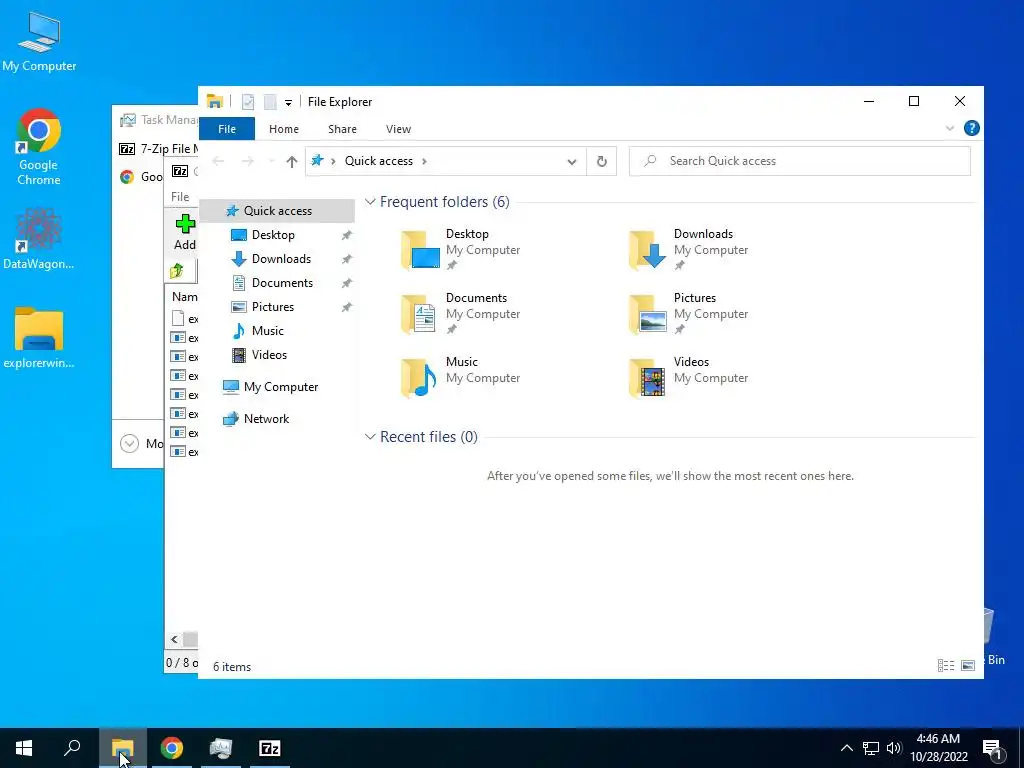This screenshot has height=768, width=1024.
Task: Select Documents in navigation pane
Action: click(x=282, y=283)
